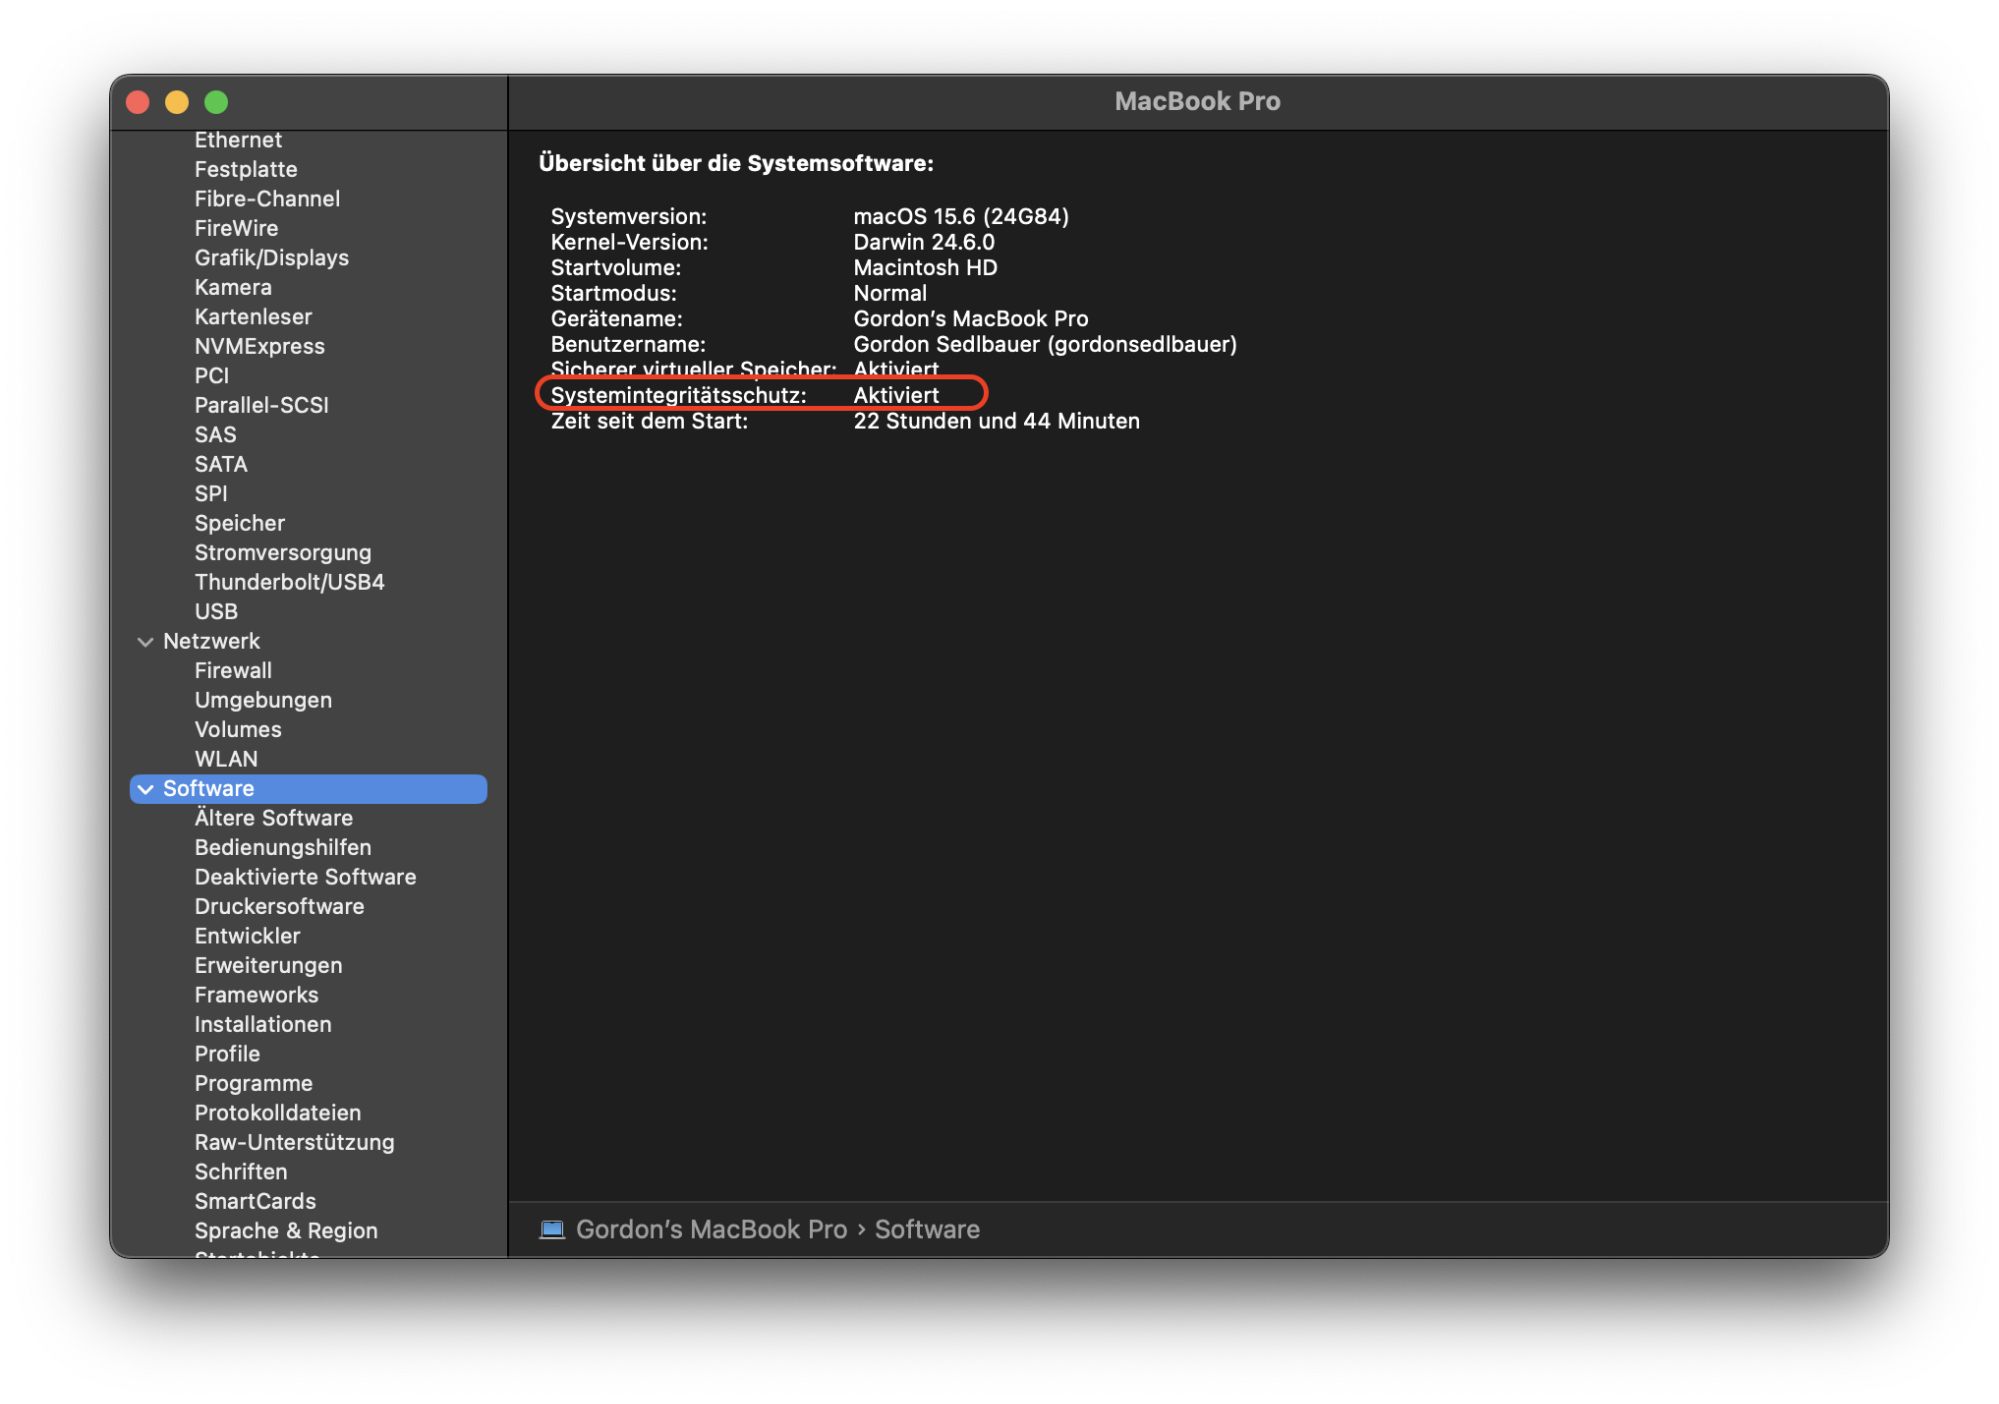Show Schriften font information
This screenshot has height=1404, width=1999.
click(241, 1171)
